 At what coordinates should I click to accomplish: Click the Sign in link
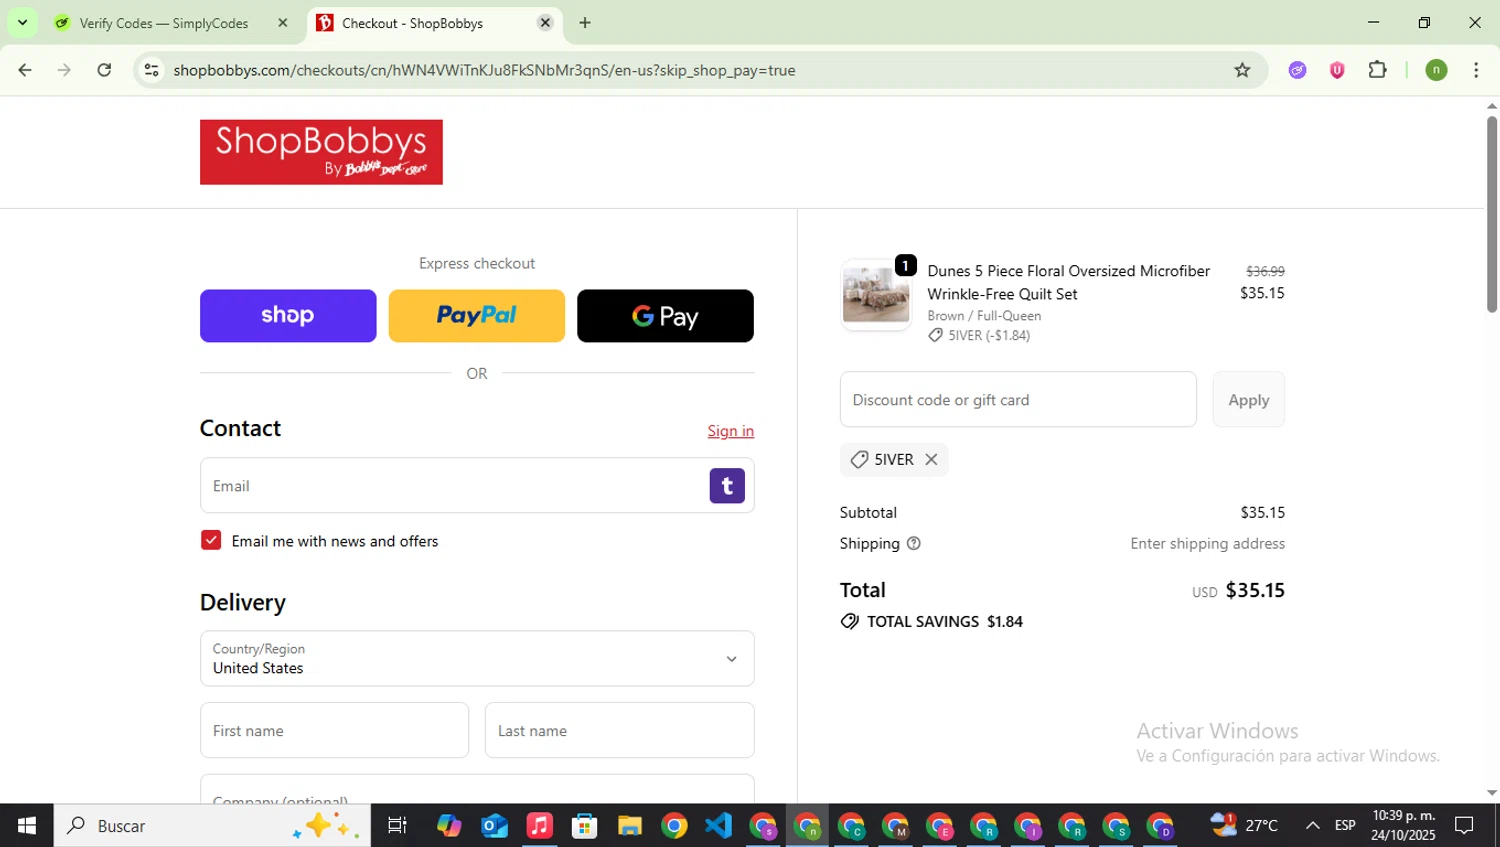731,431
